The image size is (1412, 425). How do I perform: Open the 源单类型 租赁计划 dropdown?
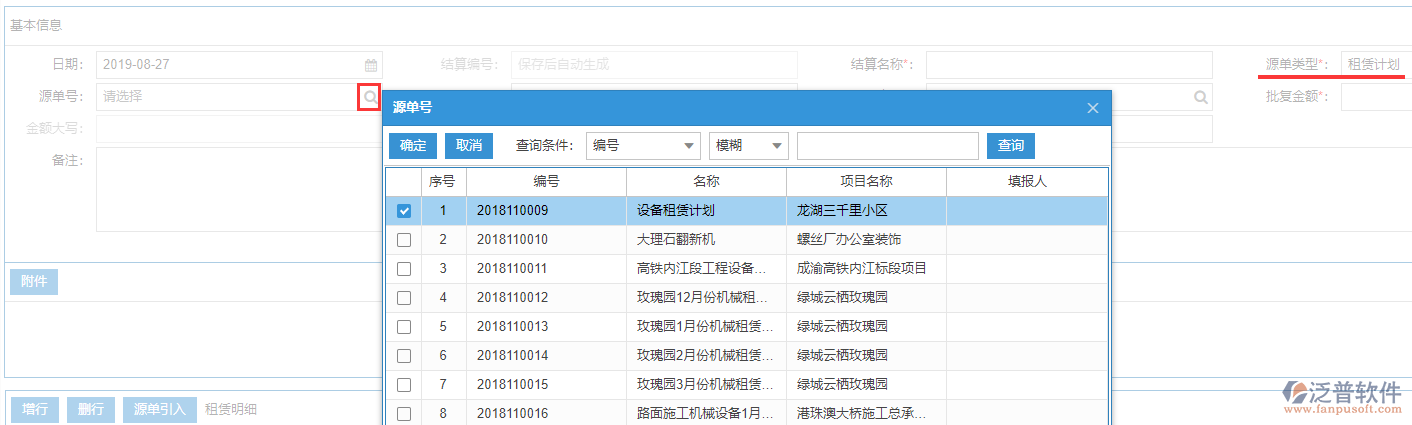1376,65
